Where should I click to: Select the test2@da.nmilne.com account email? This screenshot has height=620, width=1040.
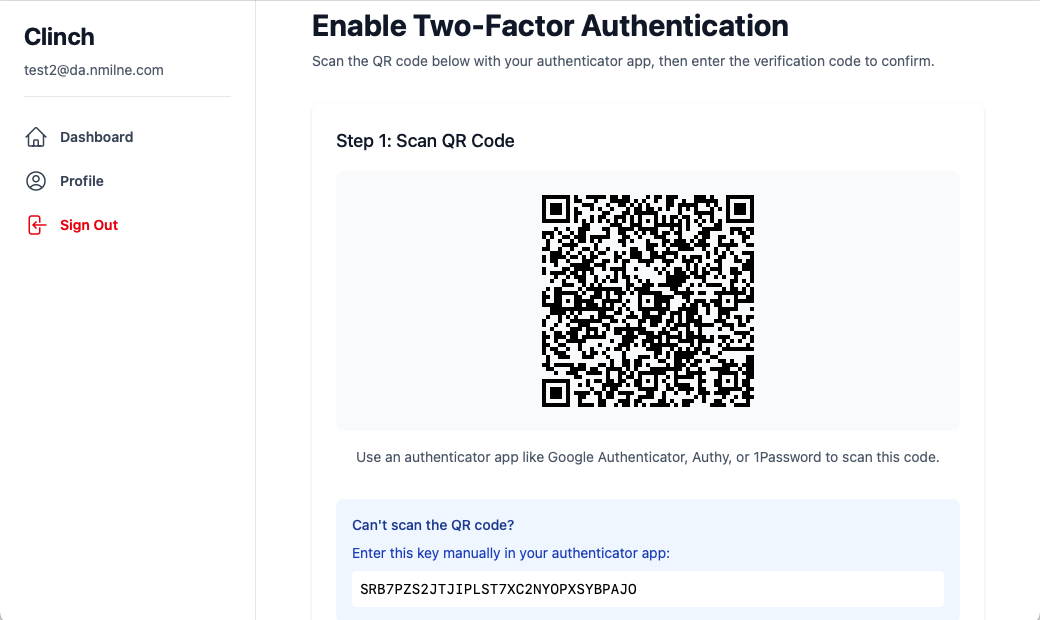(x=94, y=70)
